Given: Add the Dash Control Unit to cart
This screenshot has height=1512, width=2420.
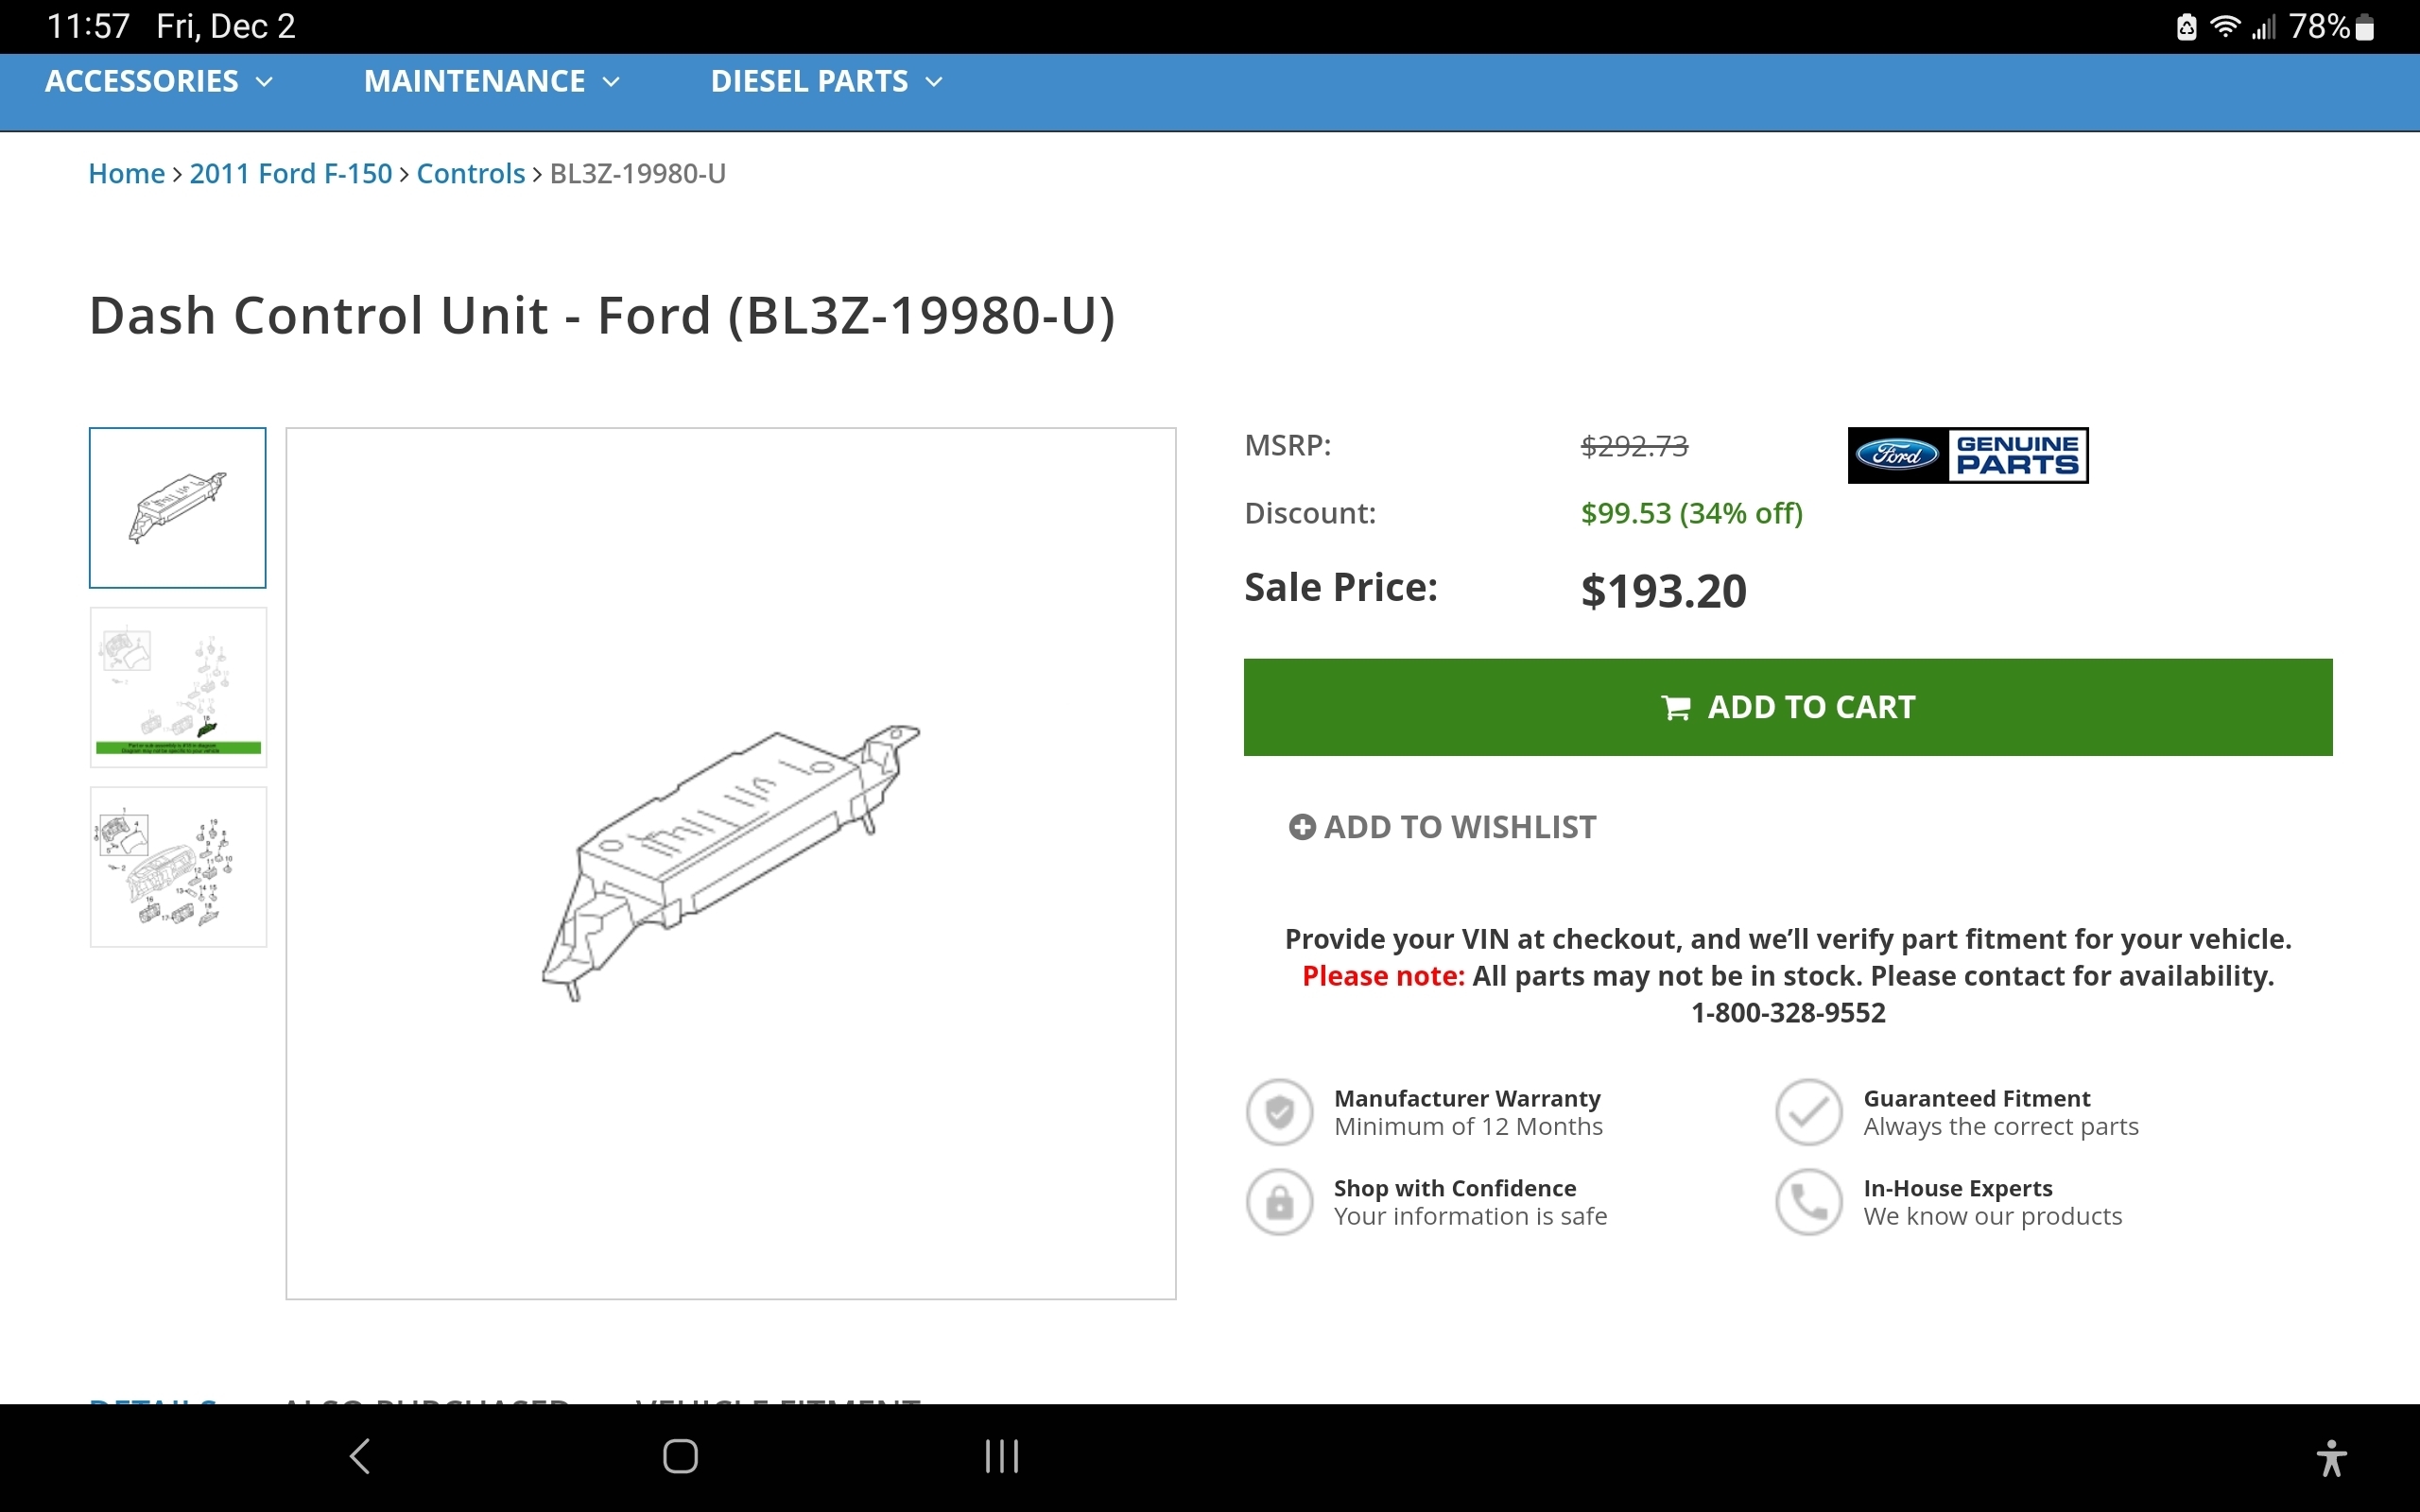Looking at the screenshot, I should pyautogui.click(x=1787, y=707).
